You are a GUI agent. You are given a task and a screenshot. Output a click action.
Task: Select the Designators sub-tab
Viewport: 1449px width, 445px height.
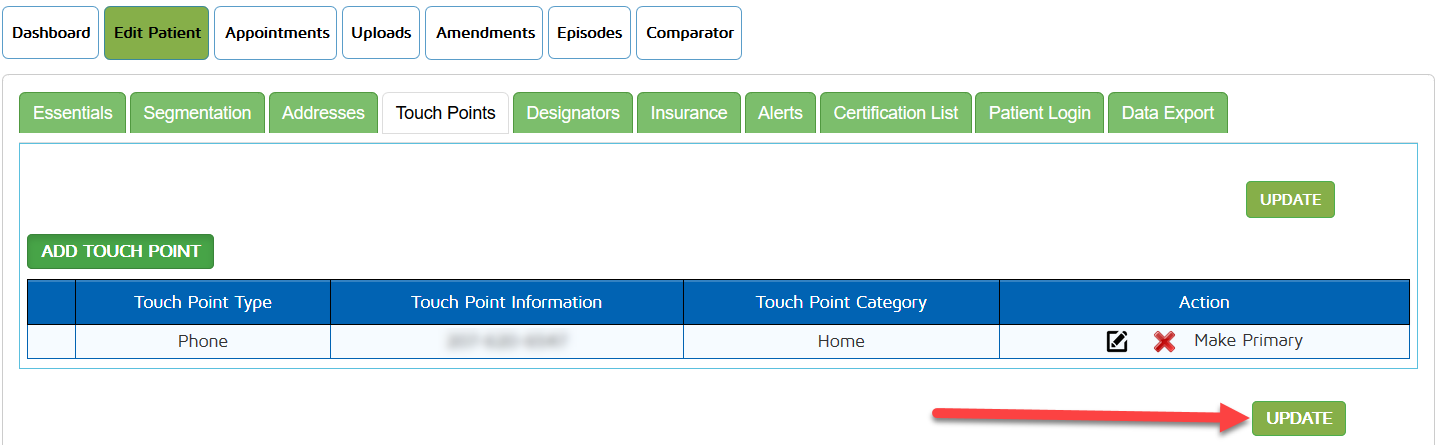573,113
